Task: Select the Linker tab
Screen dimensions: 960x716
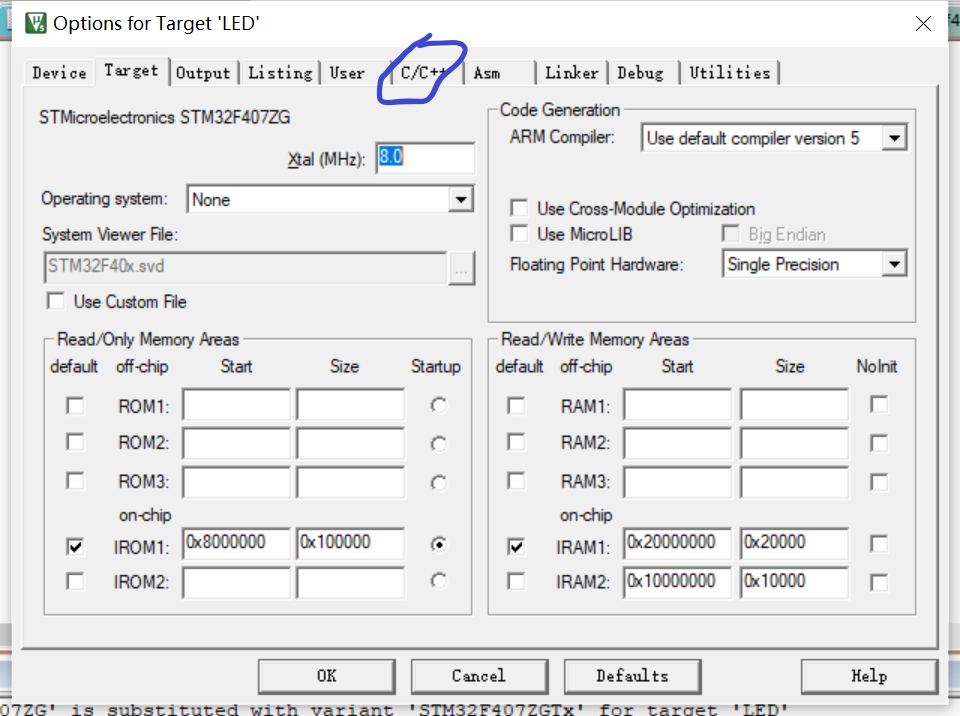Action: (x=572, y=73)
